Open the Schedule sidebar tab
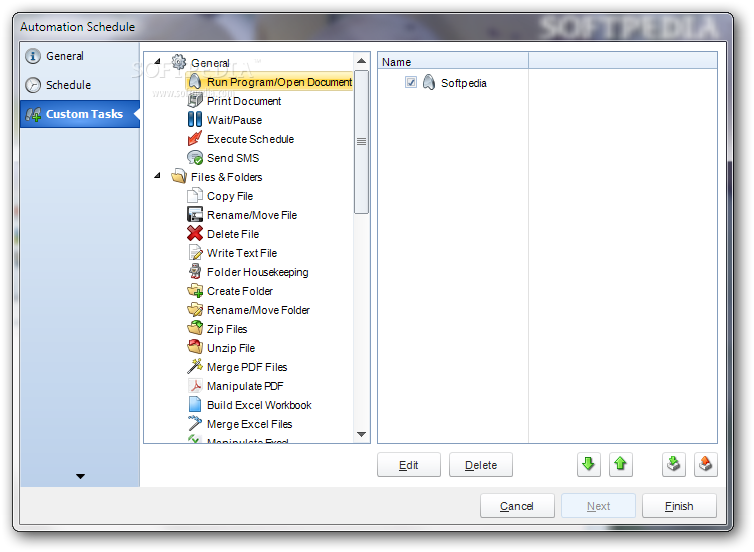This screenshot has height=552, width=754. point(80,85)
